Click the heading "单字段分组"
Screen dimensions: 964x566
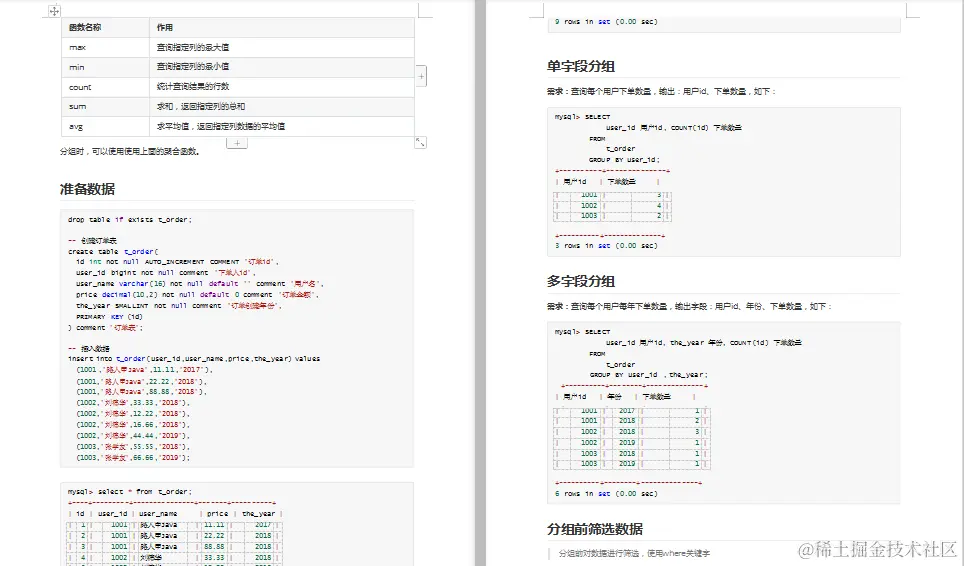point(581,66)
